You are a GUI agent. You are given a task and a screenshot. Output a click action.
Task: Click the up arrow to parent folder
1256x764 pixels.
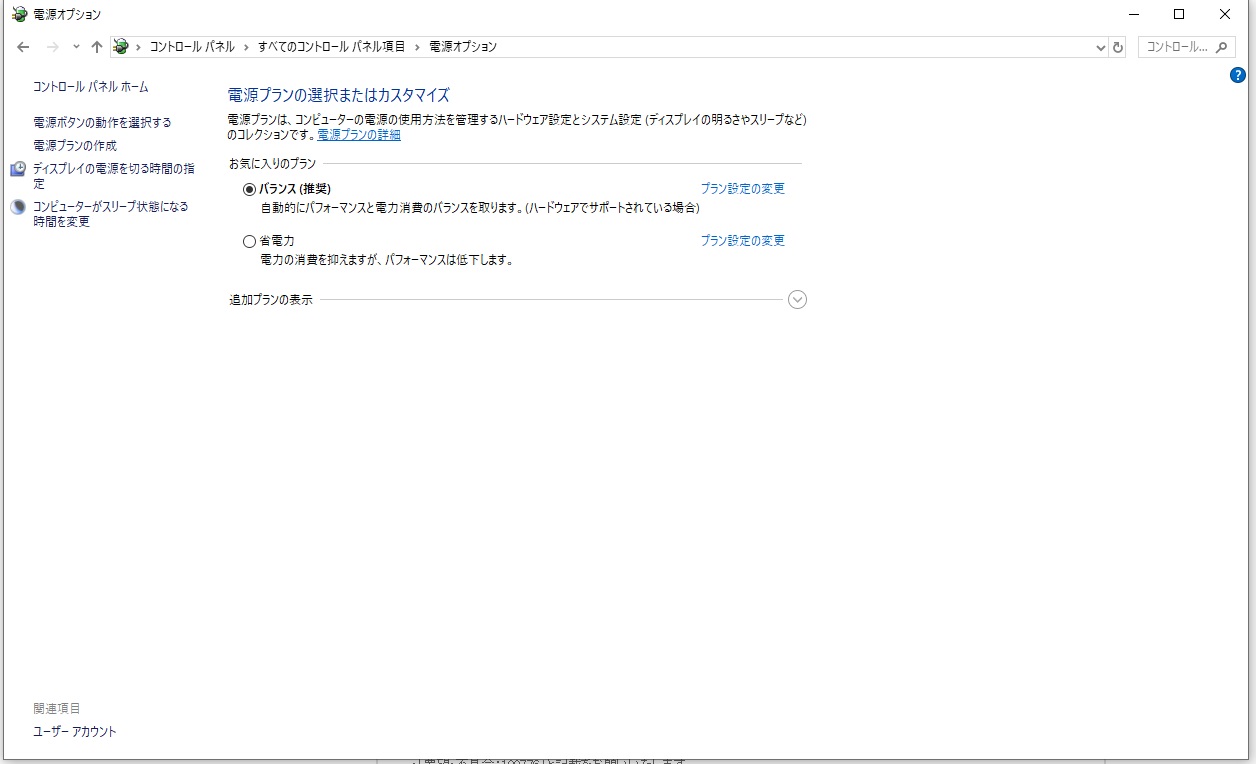(x=96, y=47)
